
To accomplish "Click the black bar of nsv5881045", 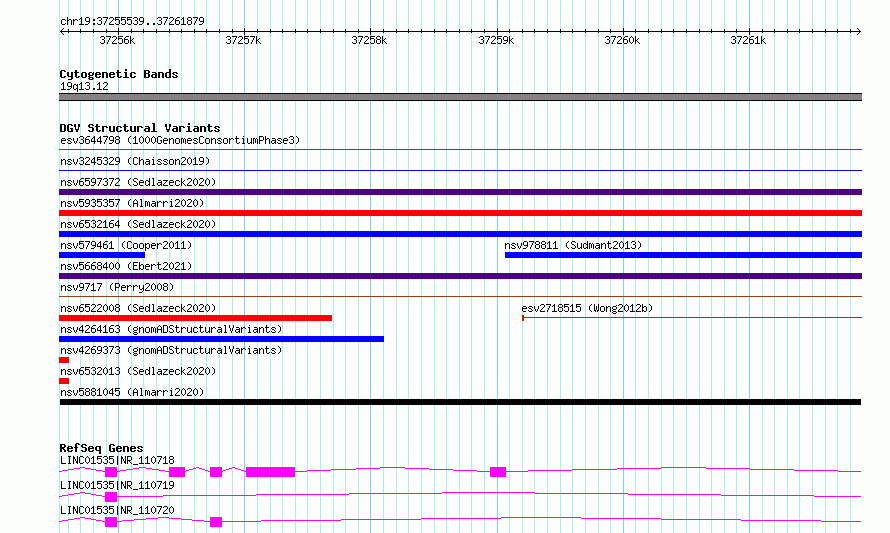I will (x=460, y=402).
